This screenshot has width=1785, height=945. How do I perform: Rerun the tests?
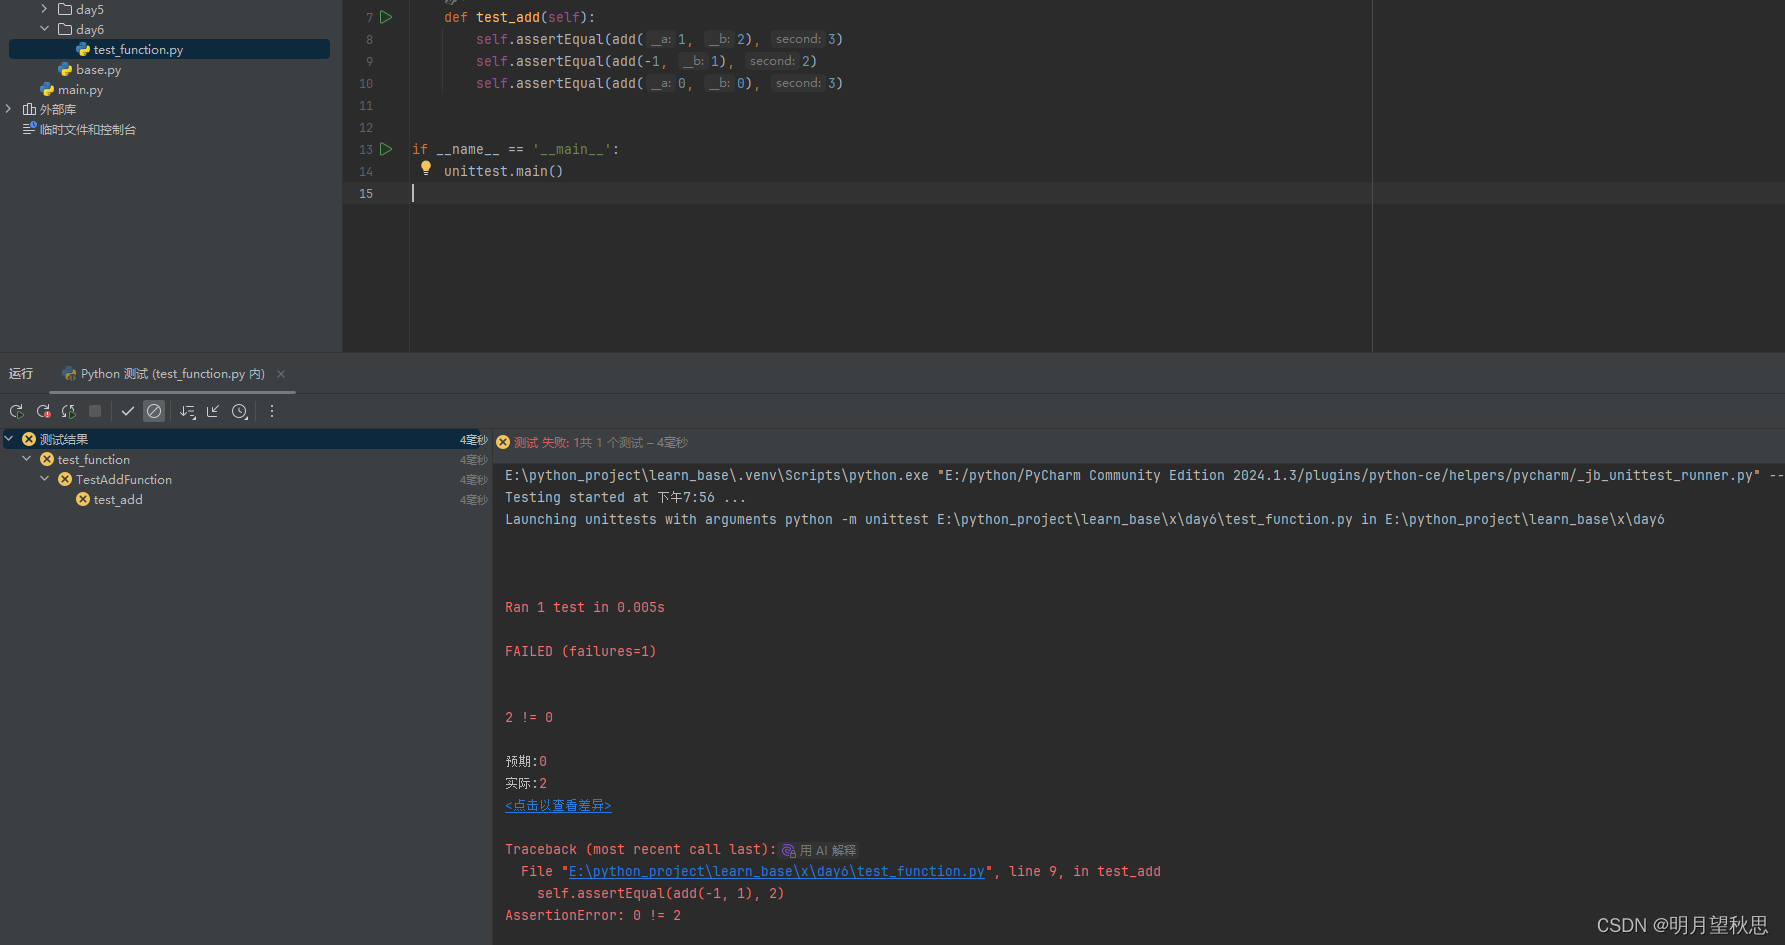(17, 411)
